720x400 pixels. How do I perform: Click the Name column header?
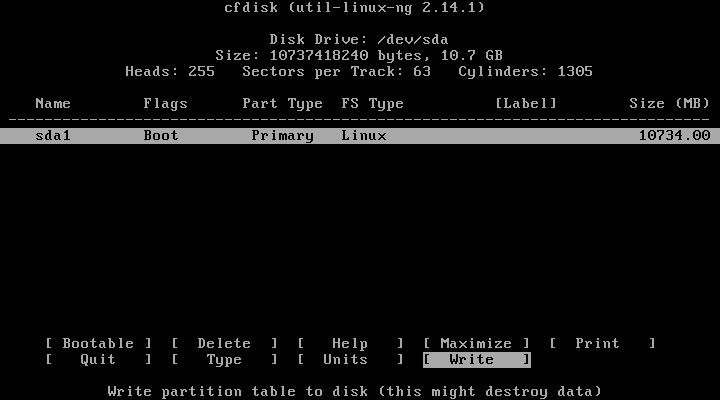[x=53, y=103]
